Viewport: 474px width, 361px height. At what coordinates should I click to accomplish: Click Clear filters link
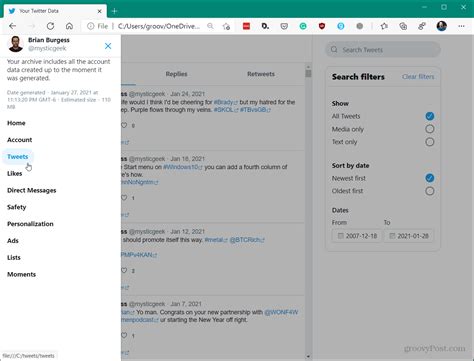(x=418, y=77)
